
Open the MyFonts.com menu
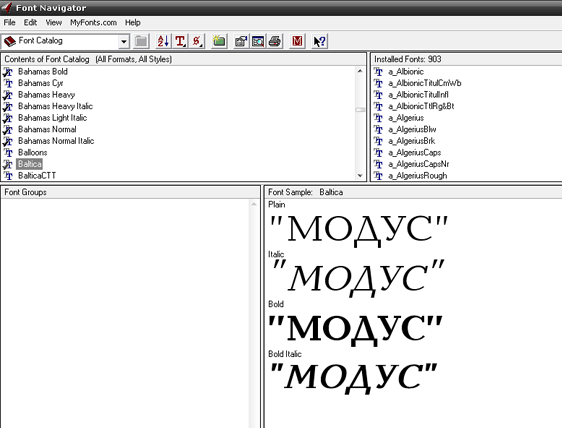(x=93, y=23)
